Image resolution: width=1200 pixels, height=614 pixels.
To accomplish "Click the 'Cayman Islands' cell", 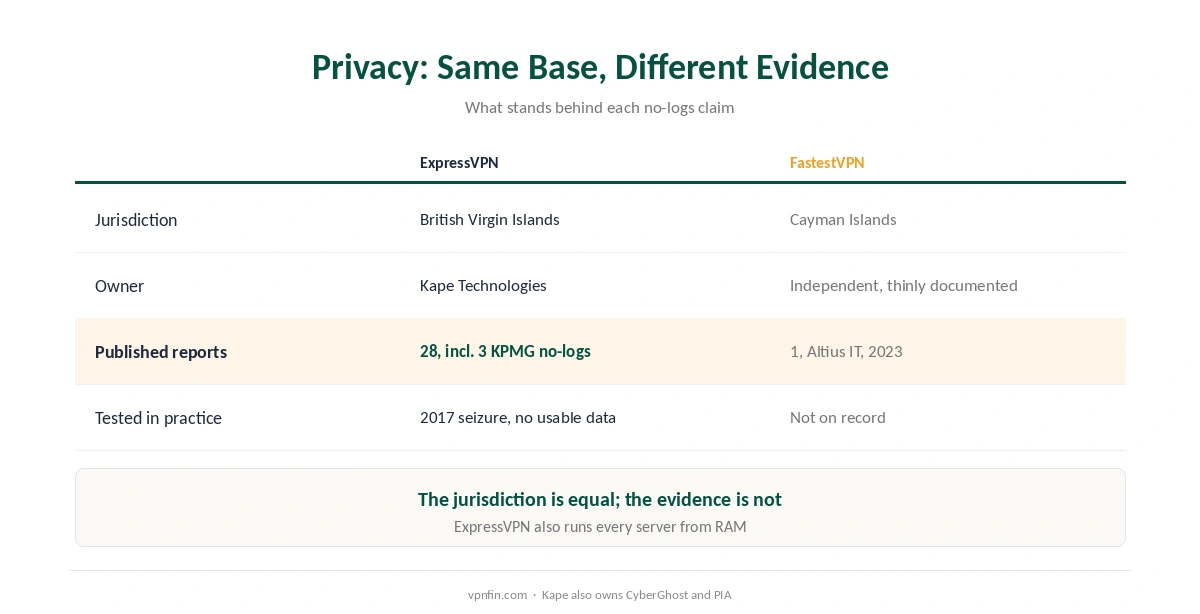I will 843,220.
